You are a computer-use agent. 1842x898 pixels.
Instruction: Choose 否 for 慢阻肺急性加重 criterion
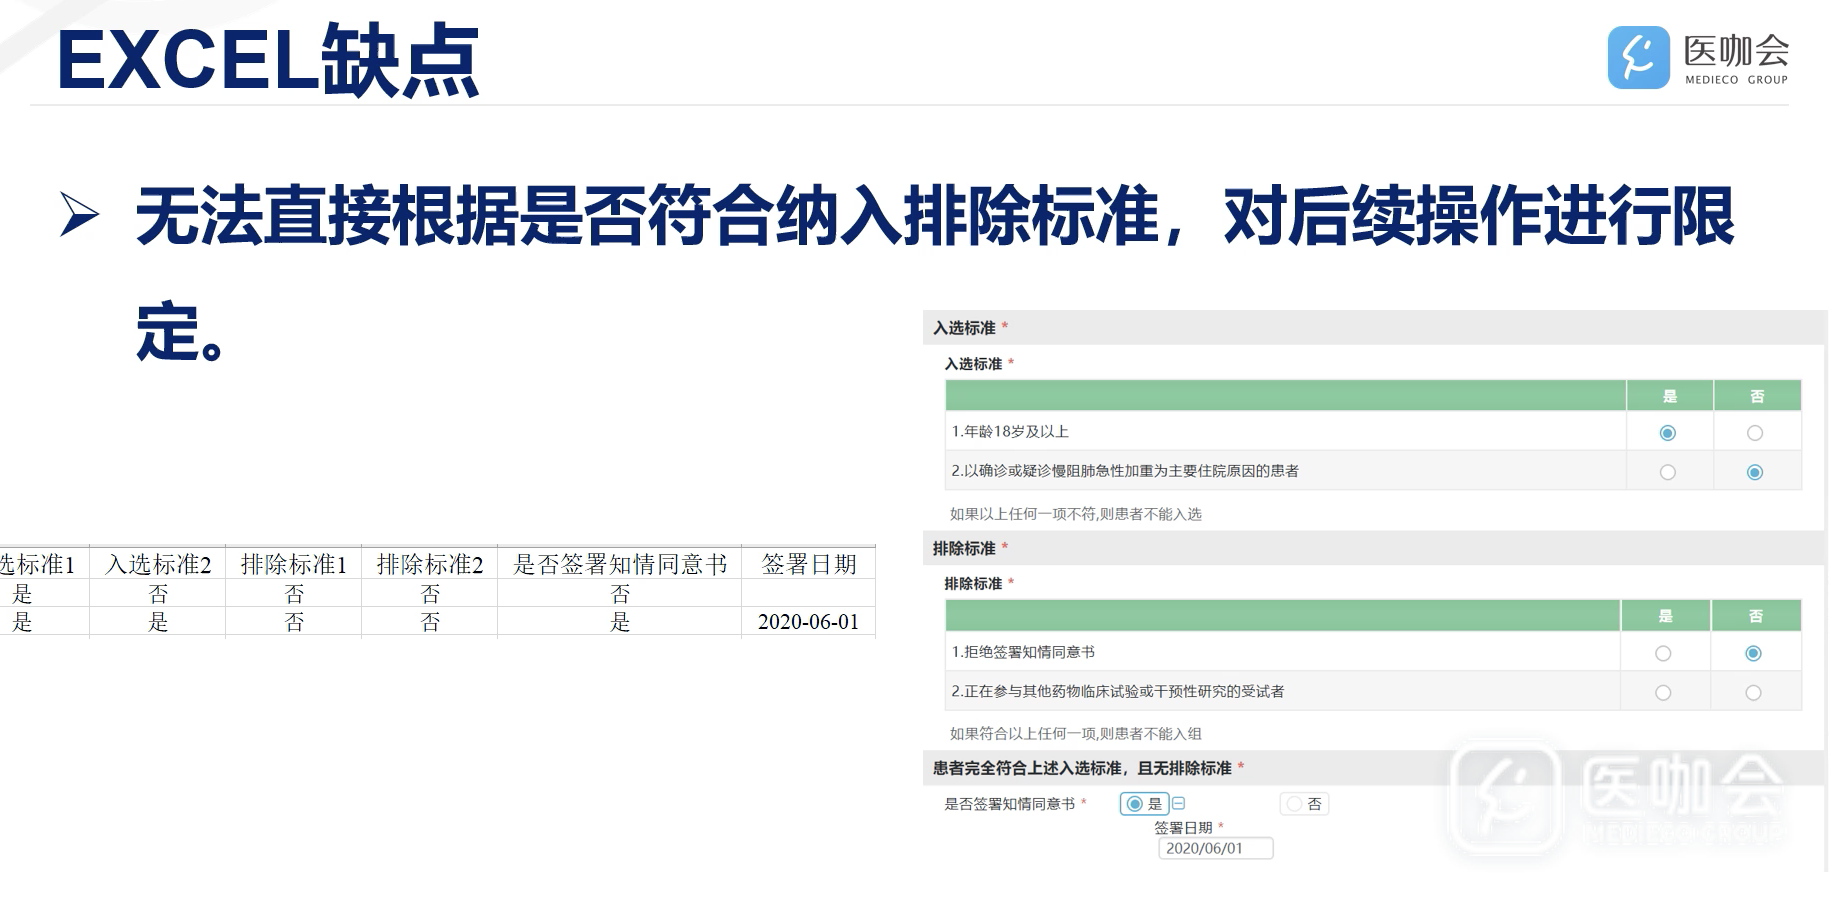pyautogui.click(x=1755, y=472)
